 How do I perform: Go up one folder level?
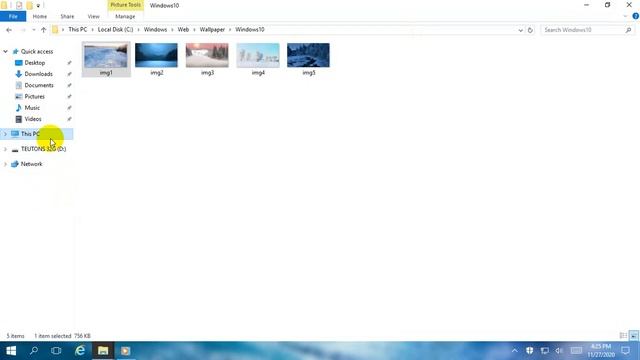pos(43,30)
